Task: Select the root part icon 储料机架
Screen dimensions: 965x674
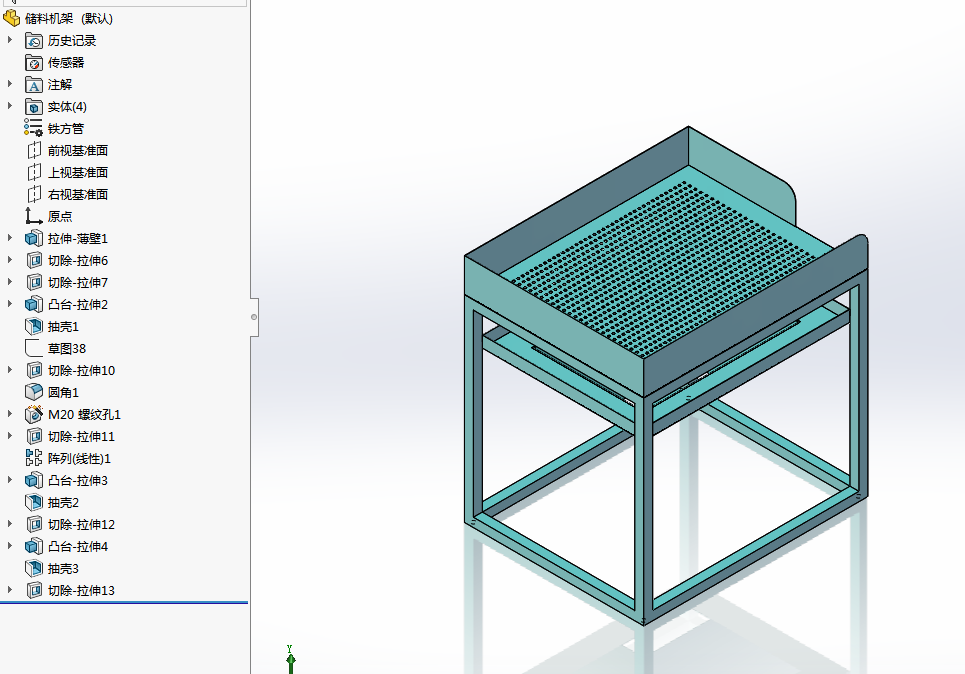Action: tap(12, 18)
